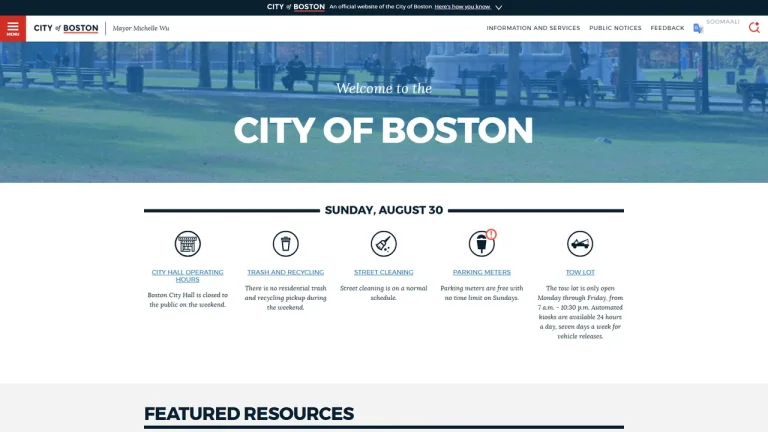Image resolution: width=768 pixels, height=432 pixels.
Task: Open Information and Services menu
Action: click(x=533, y=28)
